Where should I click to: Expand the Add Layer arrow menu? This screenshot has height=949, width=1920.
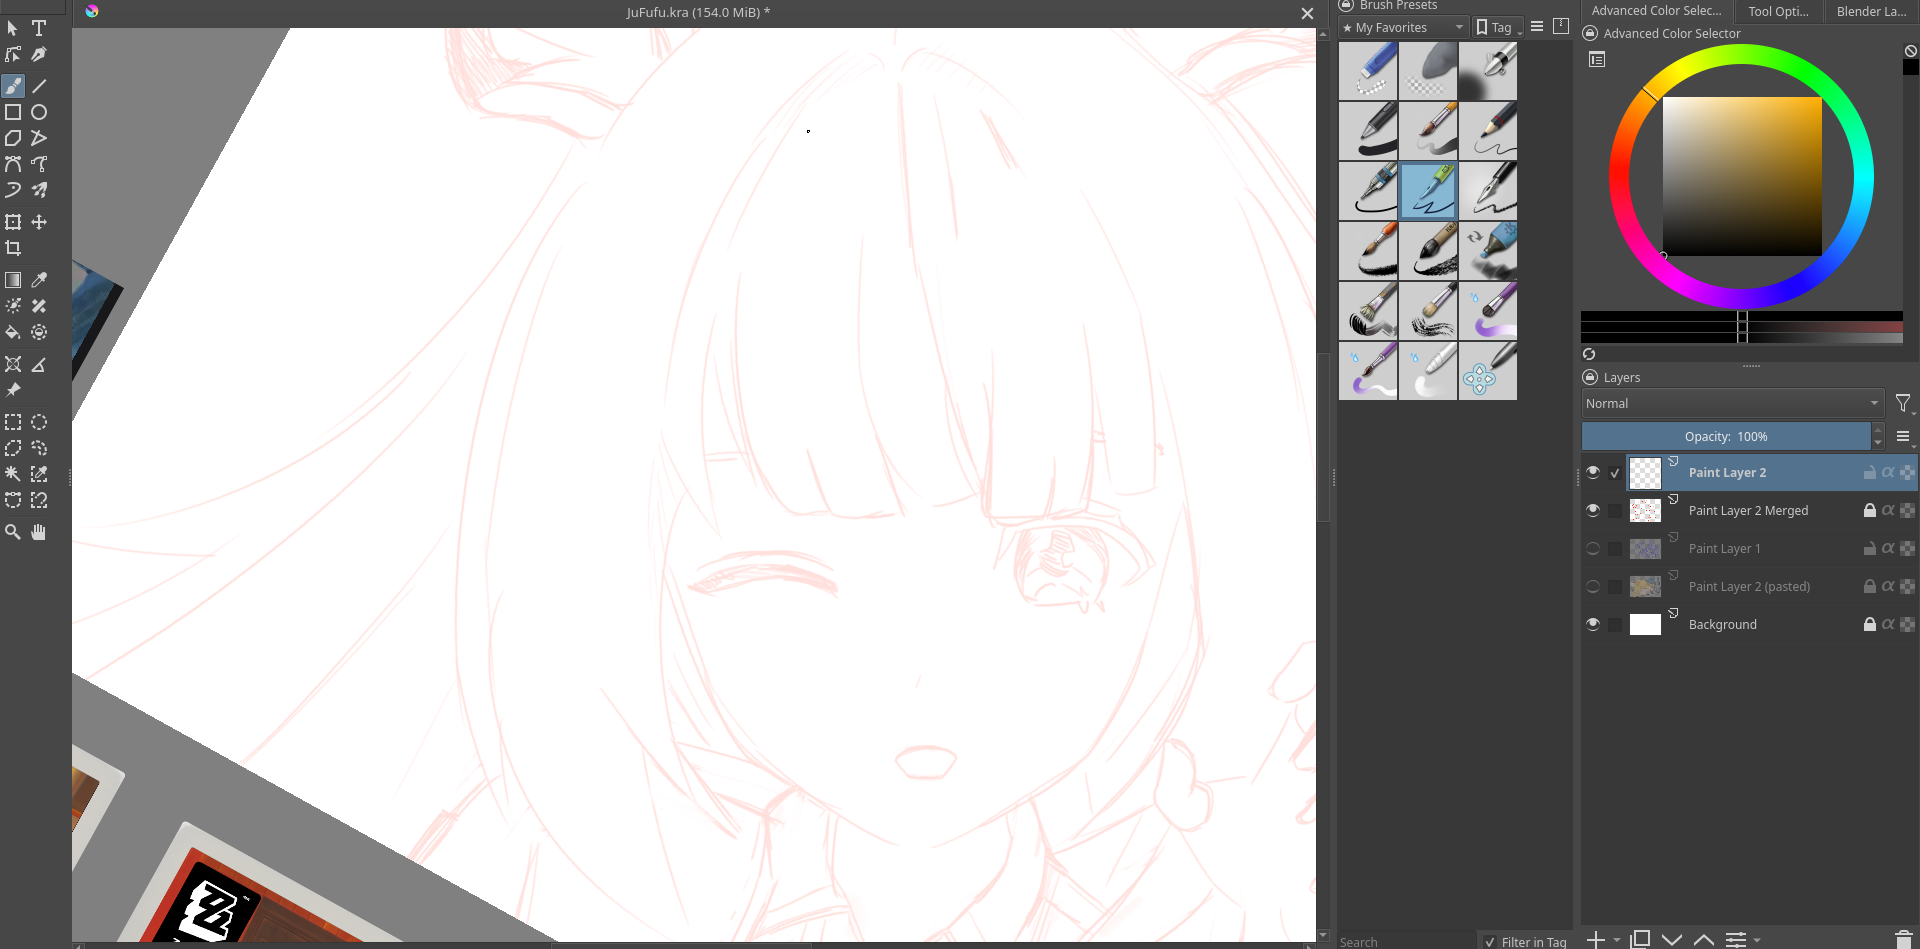[1617, 939]
